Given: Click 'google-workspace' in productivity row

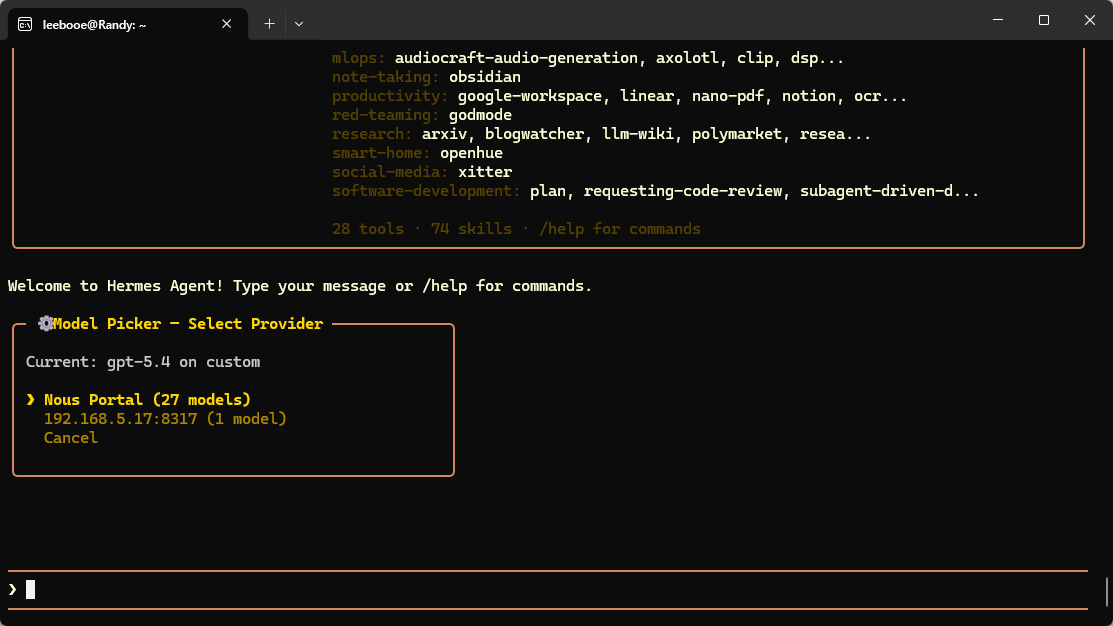Looking at the screenshot, I should tap(530, 96).
